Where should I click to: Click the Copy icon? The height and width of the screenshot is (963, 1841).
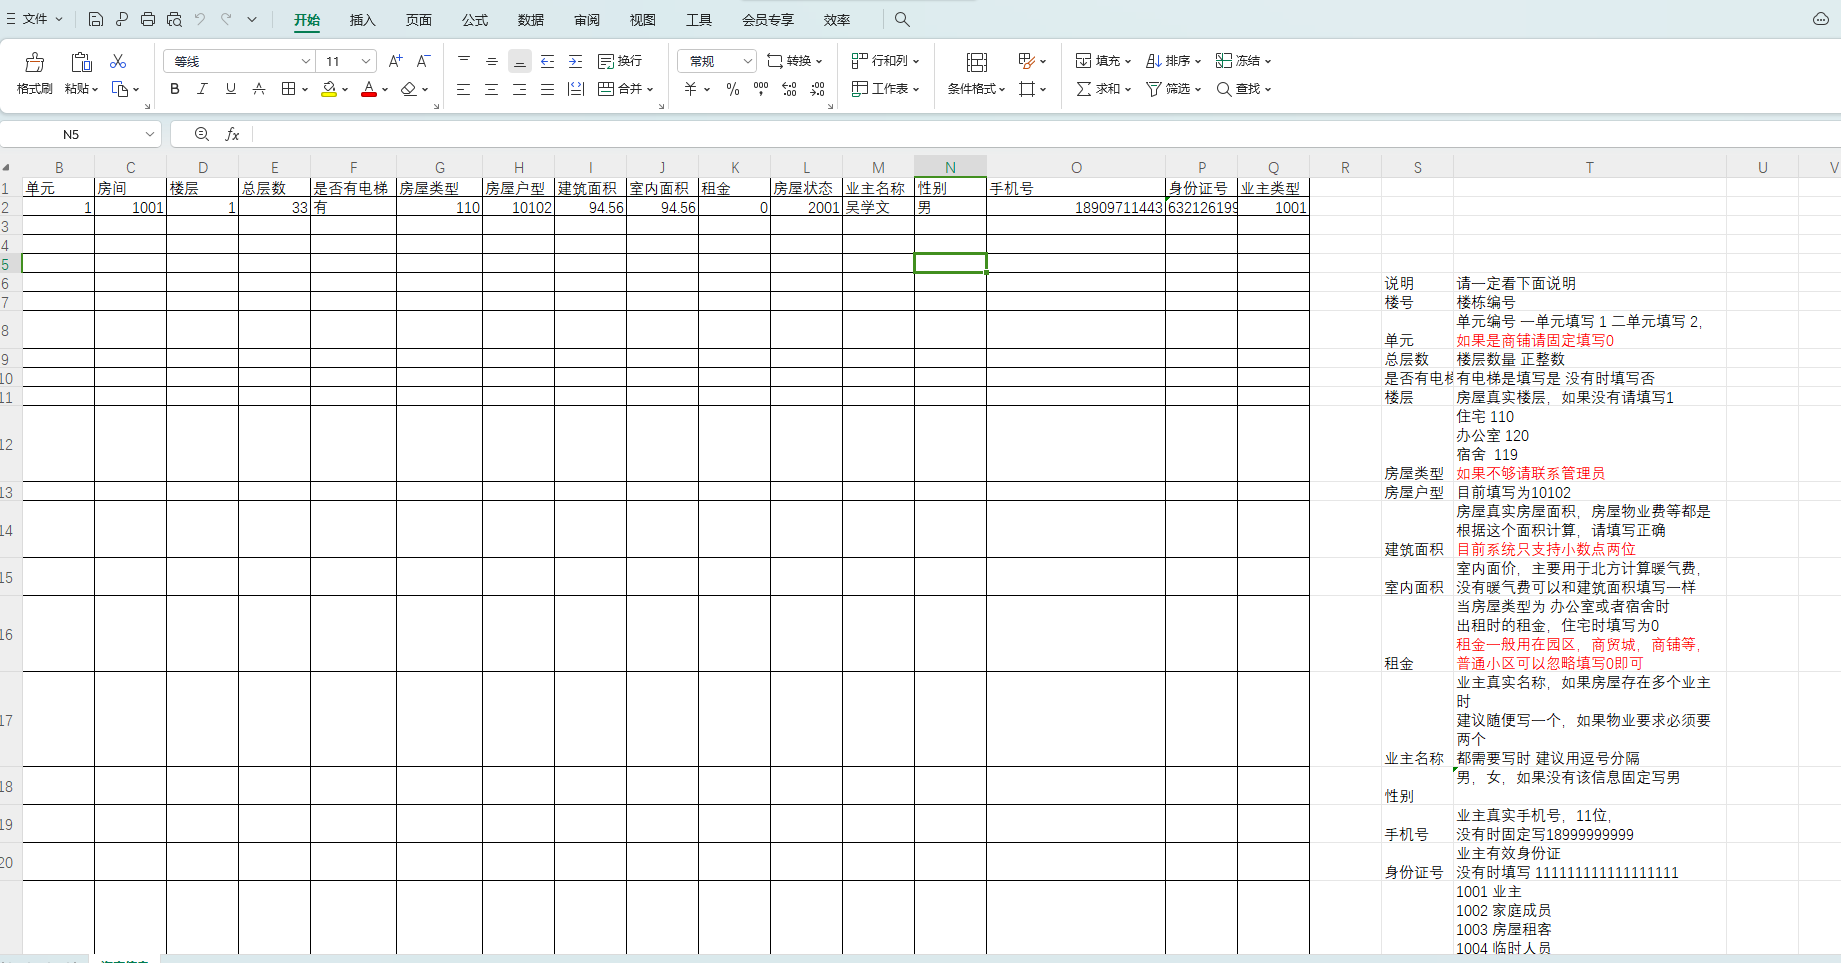[x=120, y=89]
